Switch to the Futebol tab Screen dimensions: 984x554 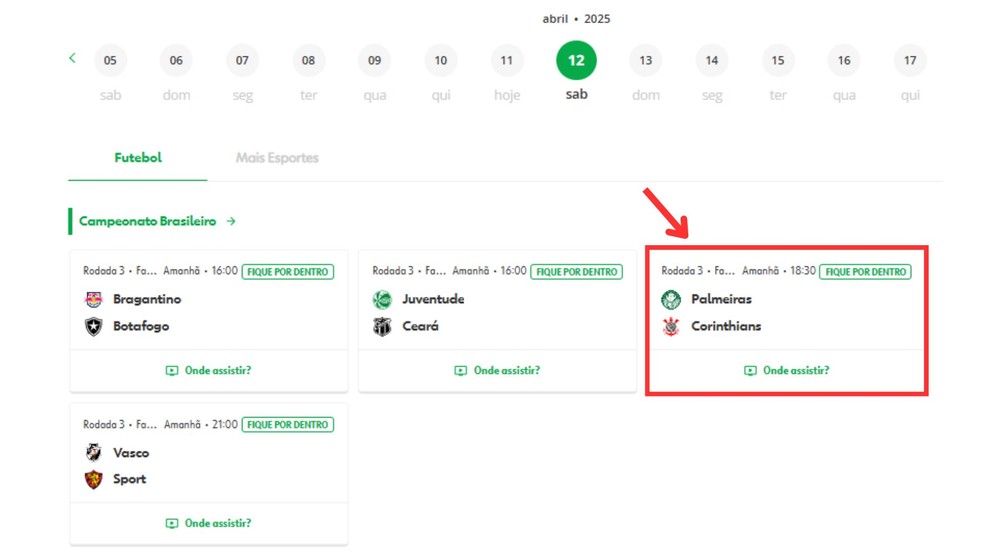click(x=137, y=158)
